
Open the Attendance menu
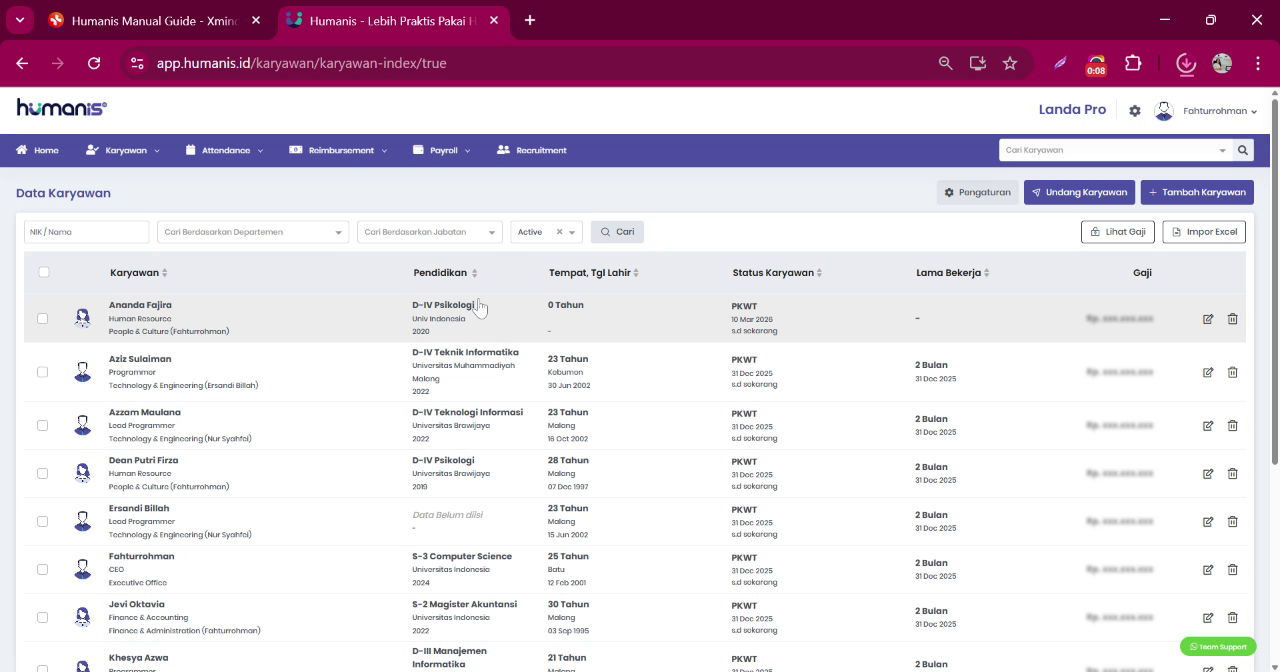tap(225, 150)
